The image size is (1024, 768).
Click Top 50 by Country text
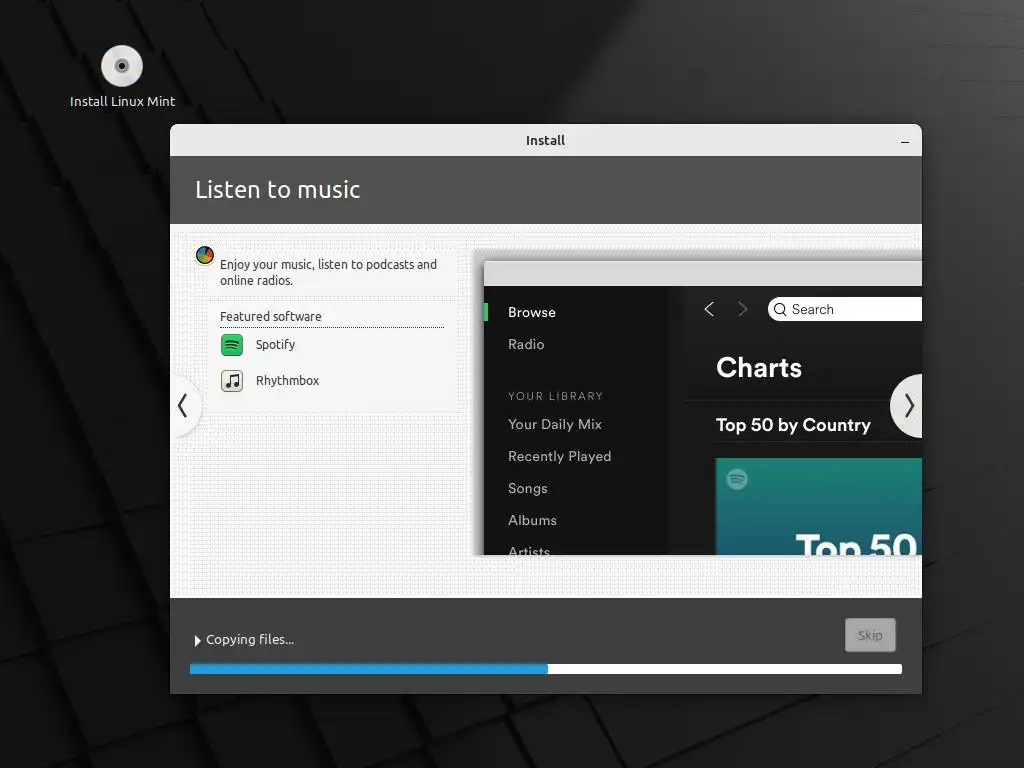pyautogui.click(x=793, y=425)
